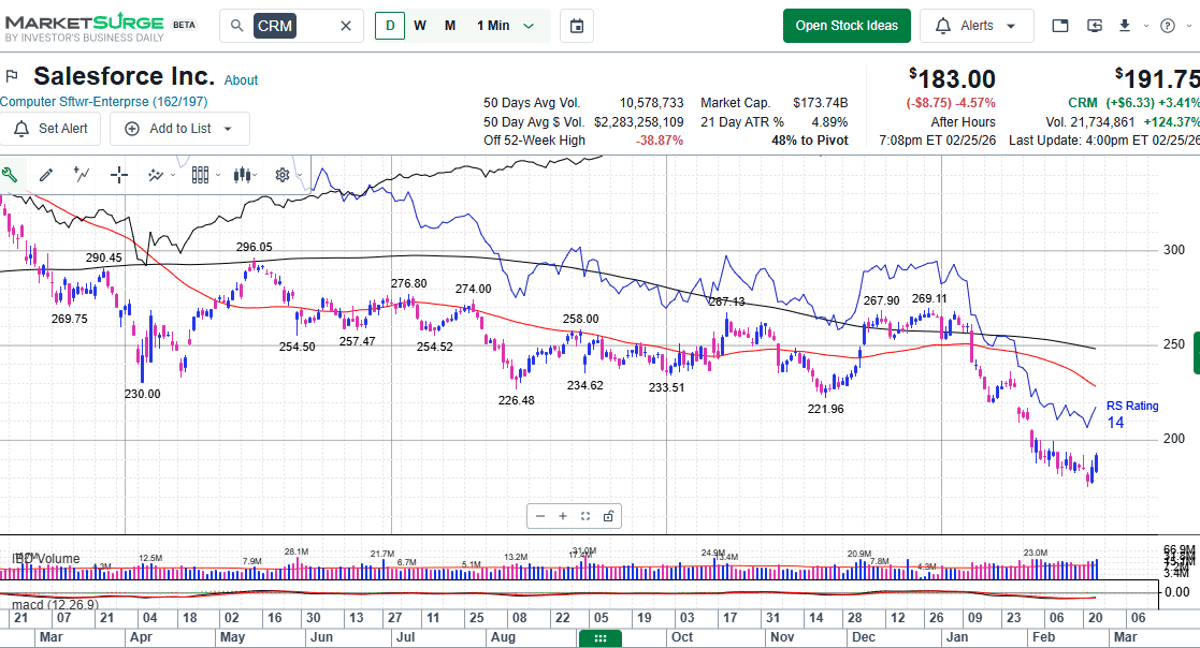Viewport: 1200px width, 648px height.
Task: Click the add trendline tool
Action: (80, 174)
